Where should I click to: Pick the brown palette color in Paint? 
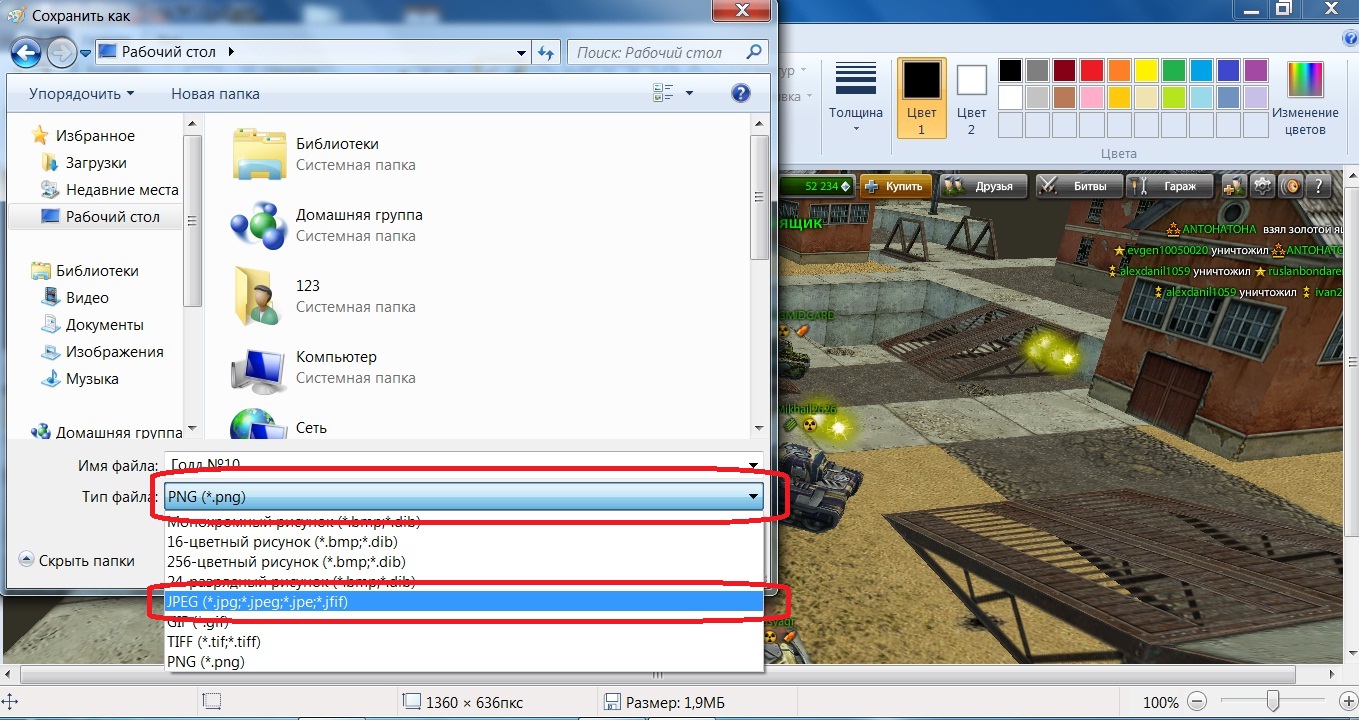pos(1065,97)
